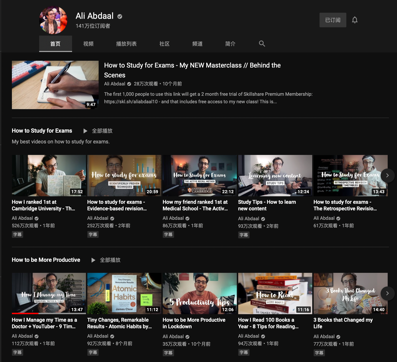Image resolution: width=397 pixels, height=362 pixels.
Task: Click title How to study for exams - The Retrospective Revision
Action: 345,205
